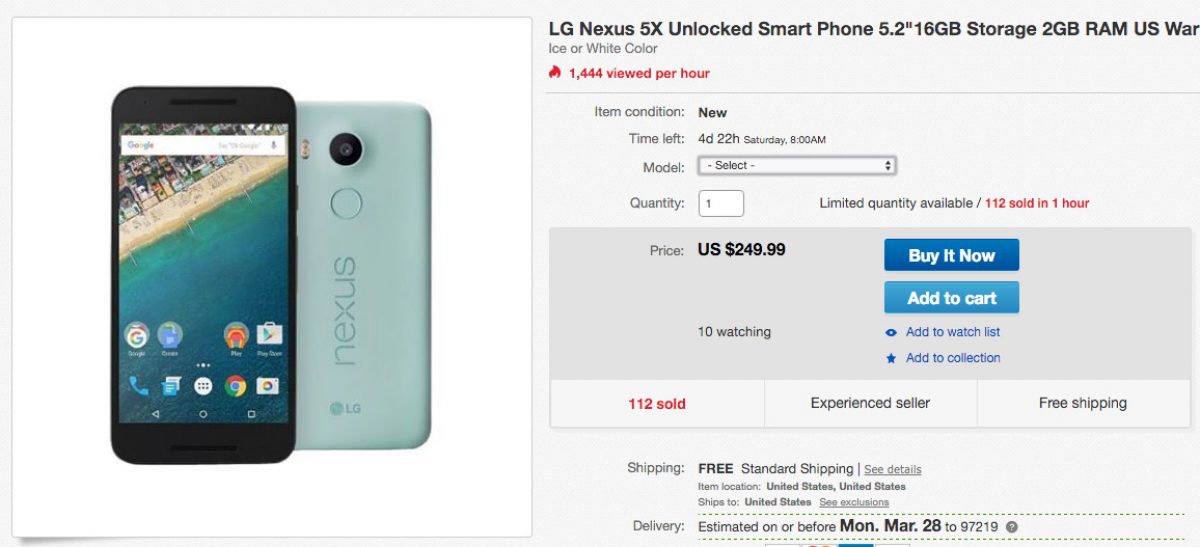Click the Add to watch list link
This screenshot has width=1200, height=547.
[x=953, y=332]
